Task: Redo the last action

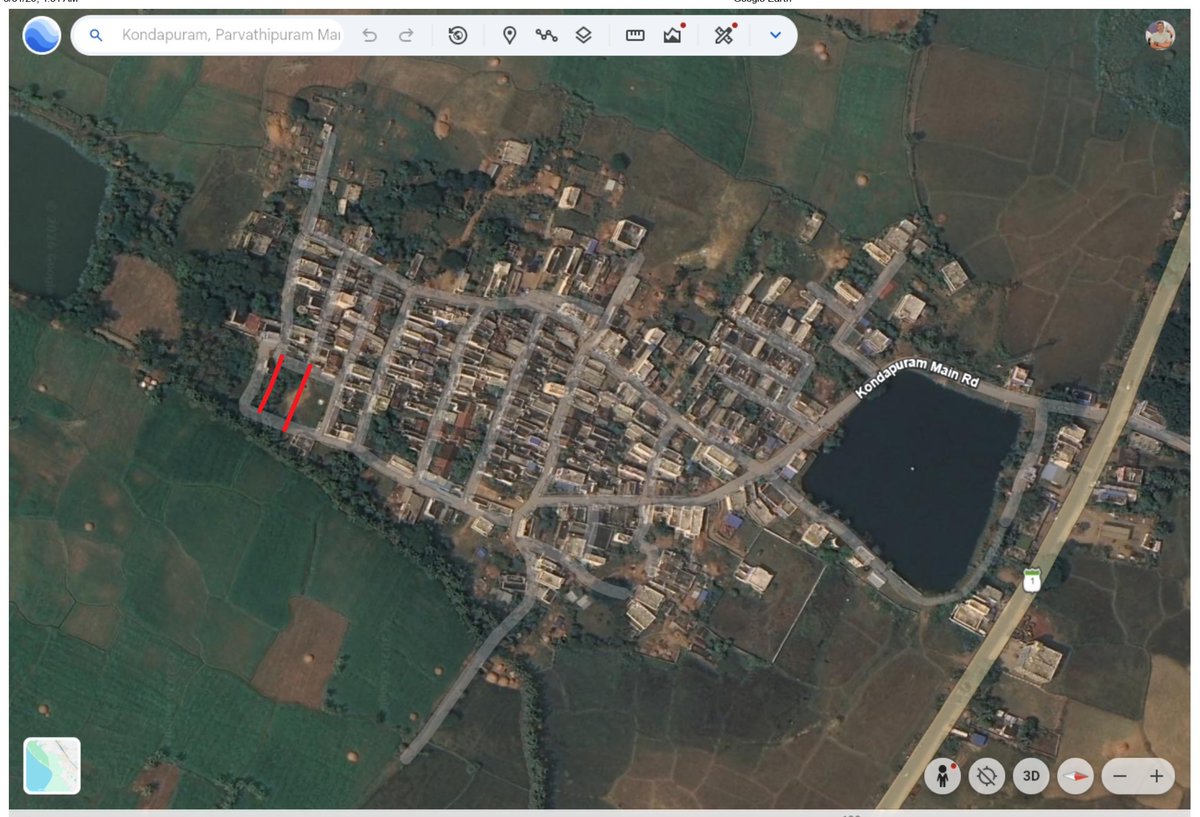Action: point(406,35)
